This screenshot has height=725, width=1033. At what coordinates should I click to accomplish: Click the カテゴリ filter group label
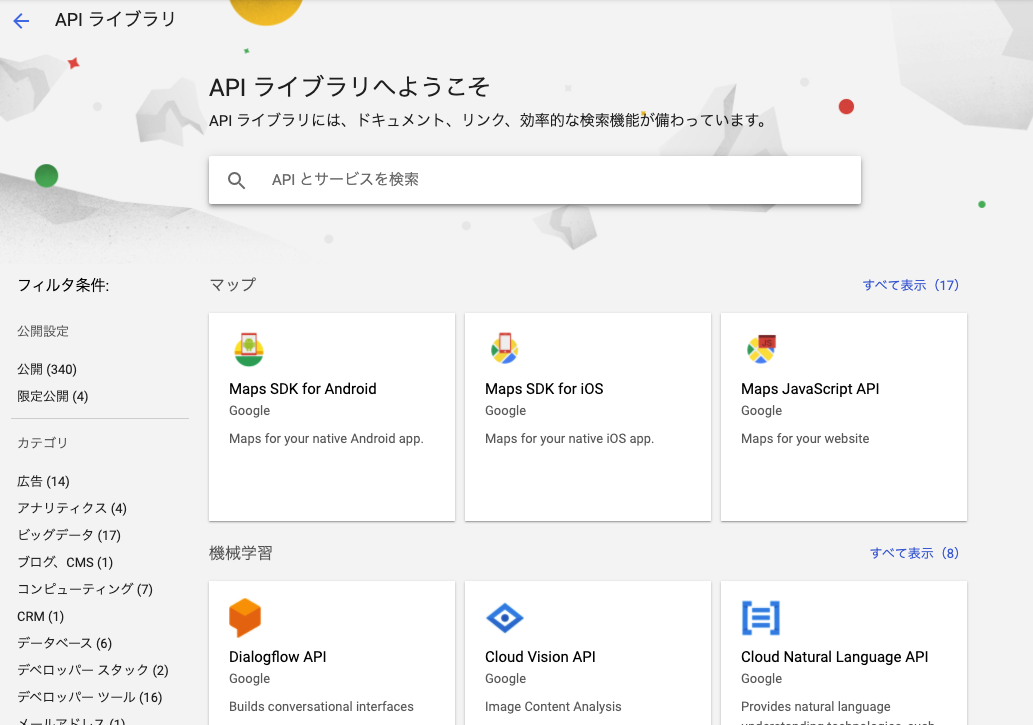click(x=42, y=443)
